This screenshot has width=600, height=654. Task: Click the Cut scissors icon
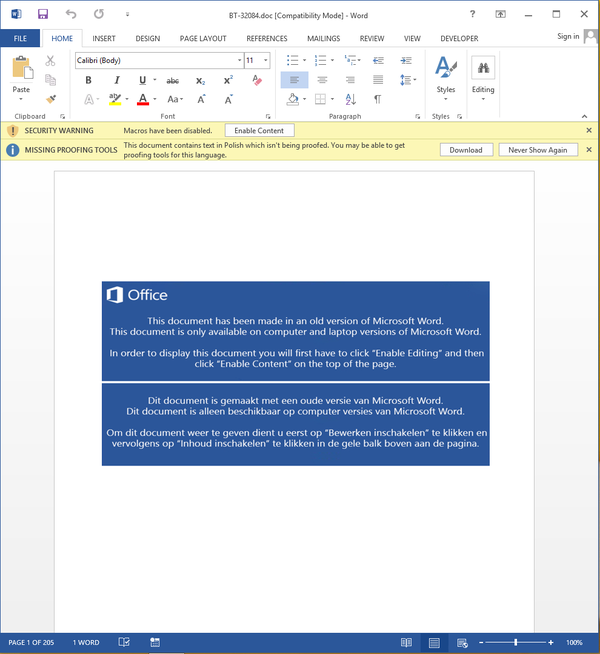click(x=50, y=61)
